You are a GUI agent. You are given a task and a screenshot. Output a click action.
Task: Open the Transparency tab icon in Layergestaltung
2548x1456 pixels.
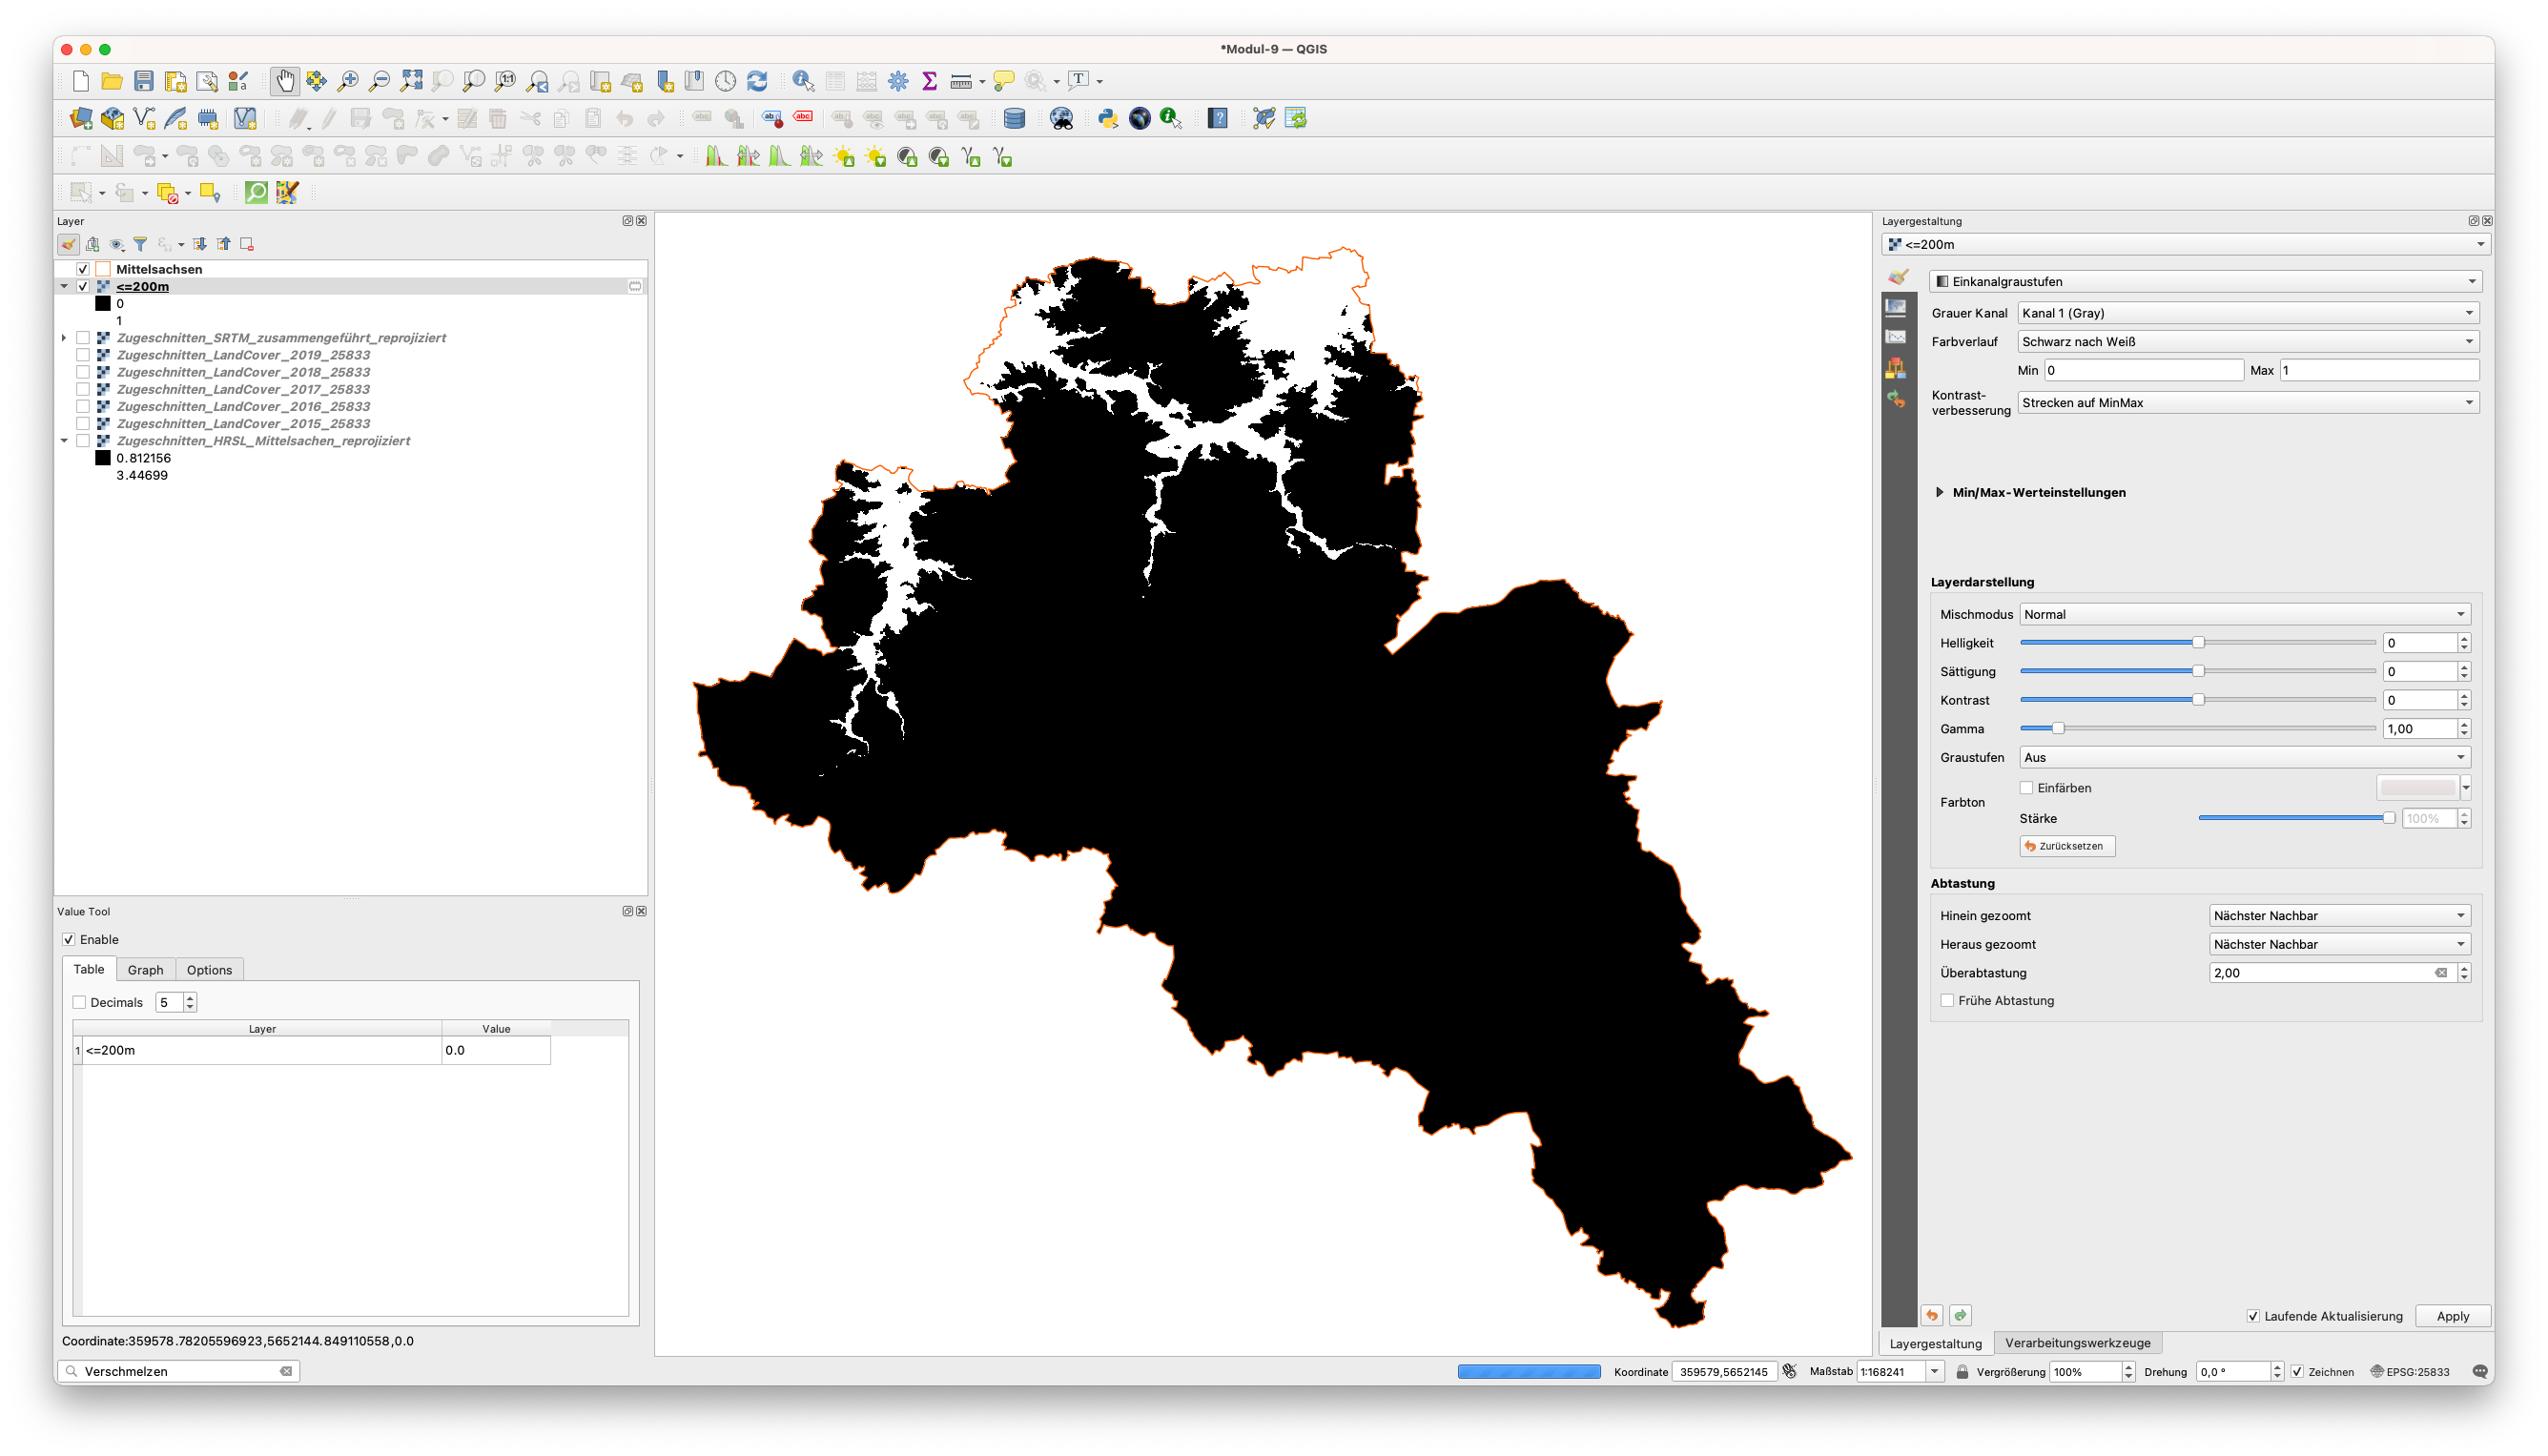tap(1895, 307)
